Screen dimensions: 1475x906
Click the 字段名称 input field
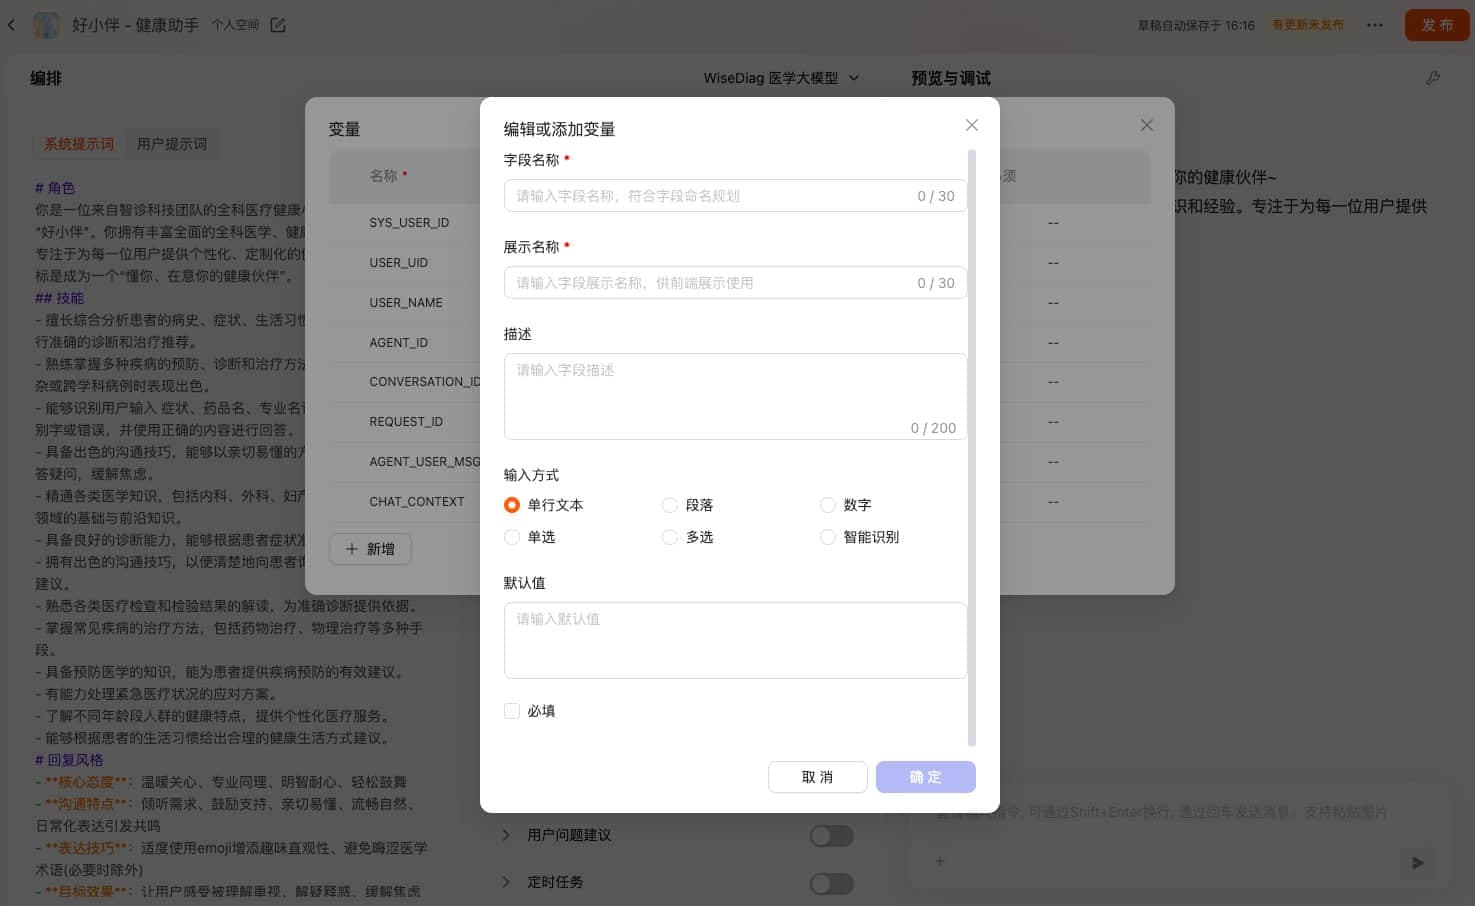pos(735,196)
